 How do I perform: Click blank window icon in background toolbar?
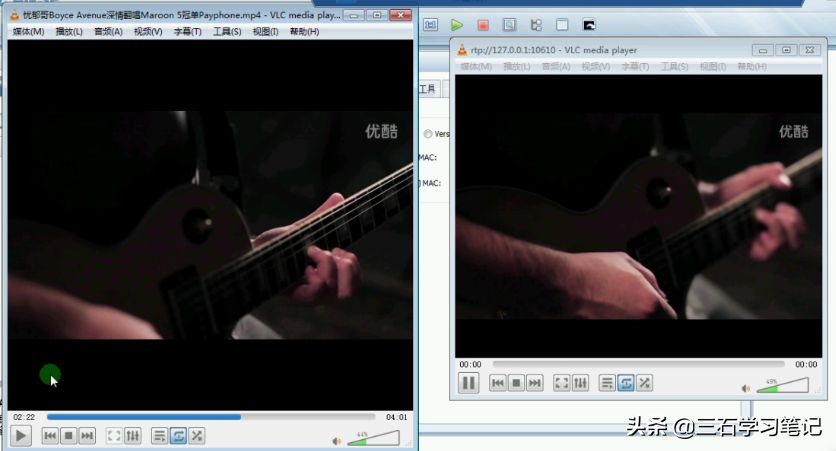(562, 25)
